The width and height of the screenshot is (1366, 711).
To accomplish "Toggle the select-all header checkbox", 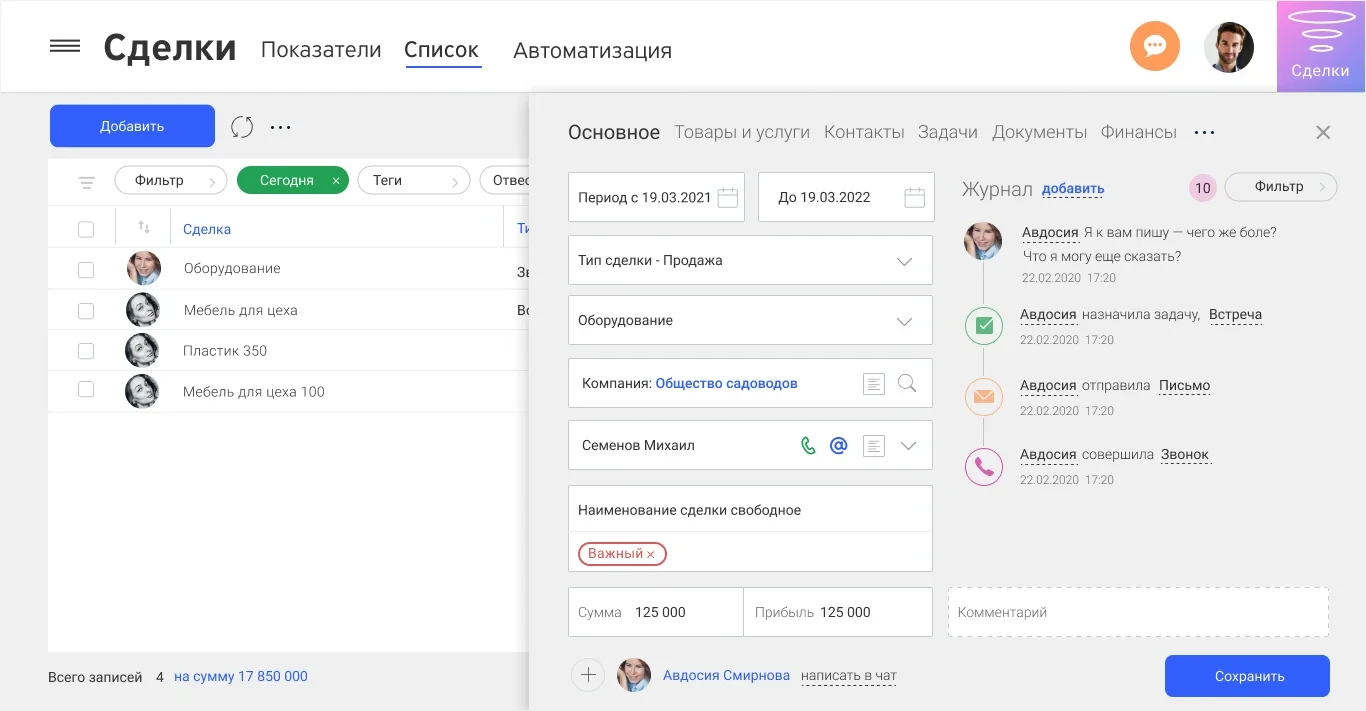I will tap(86, 230).
